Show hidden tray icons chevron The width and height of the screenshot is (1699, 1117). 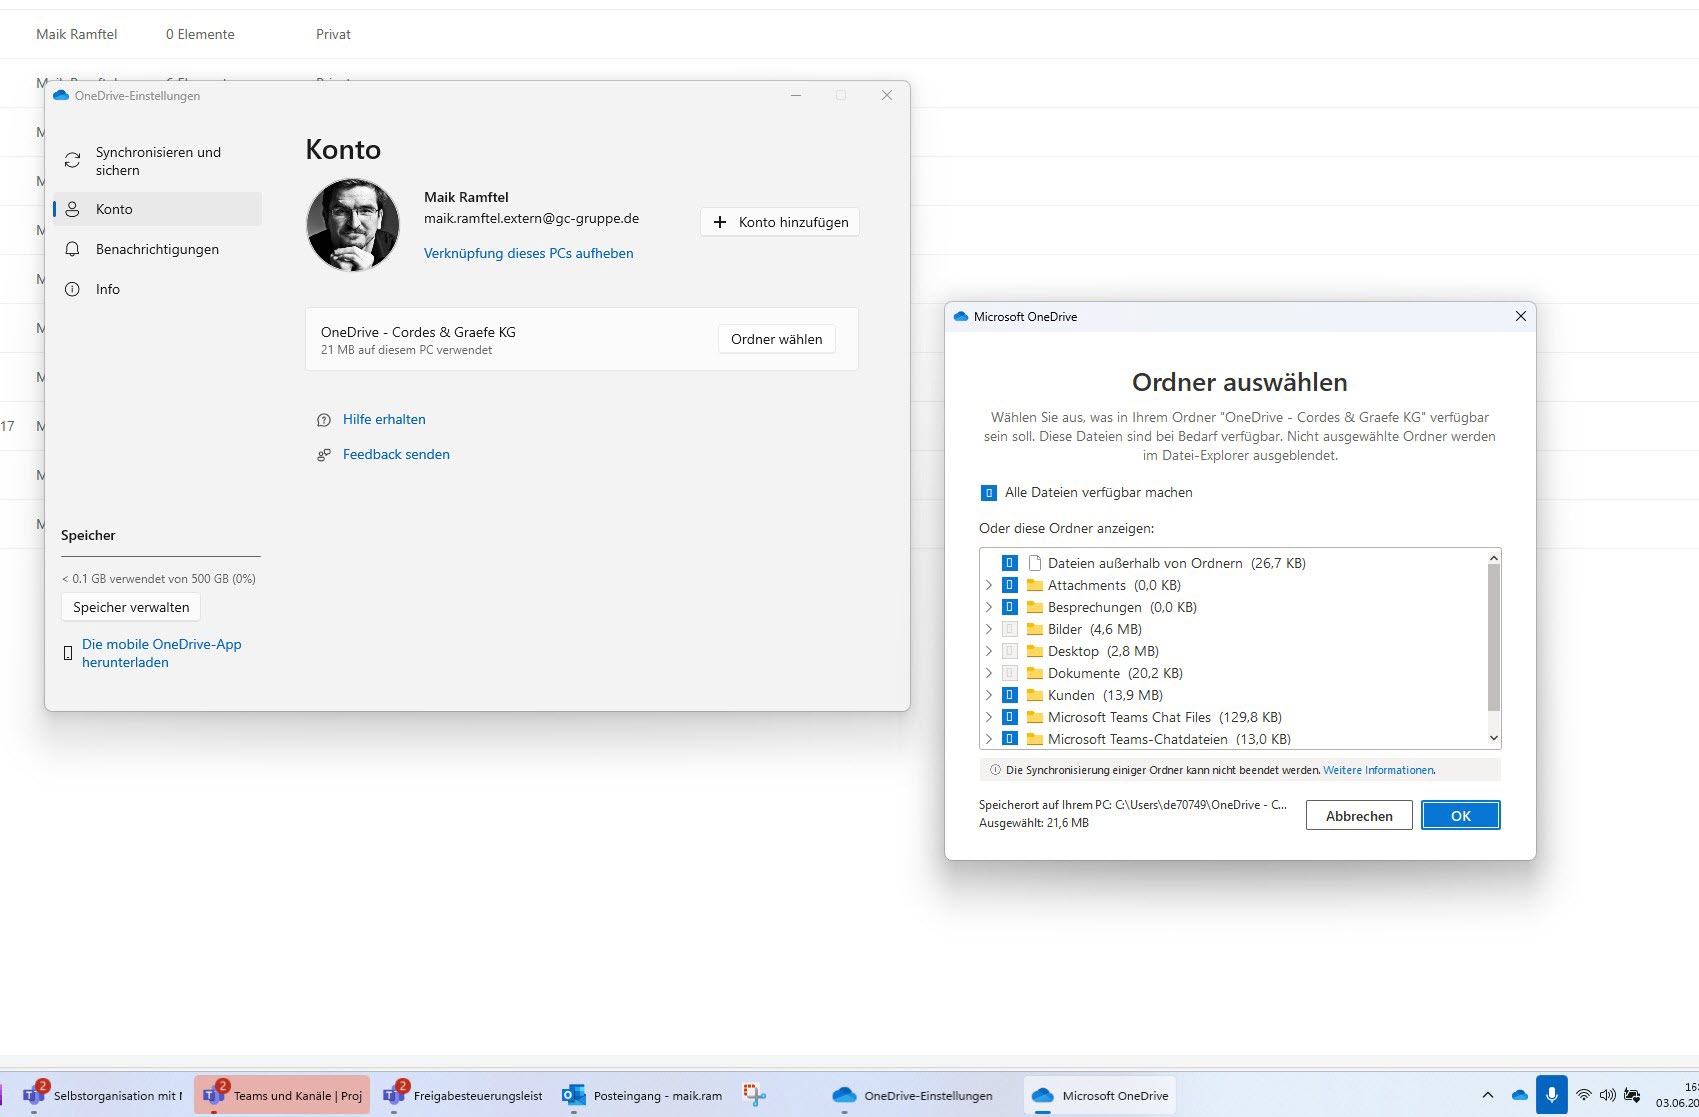click(1487, 1095)
